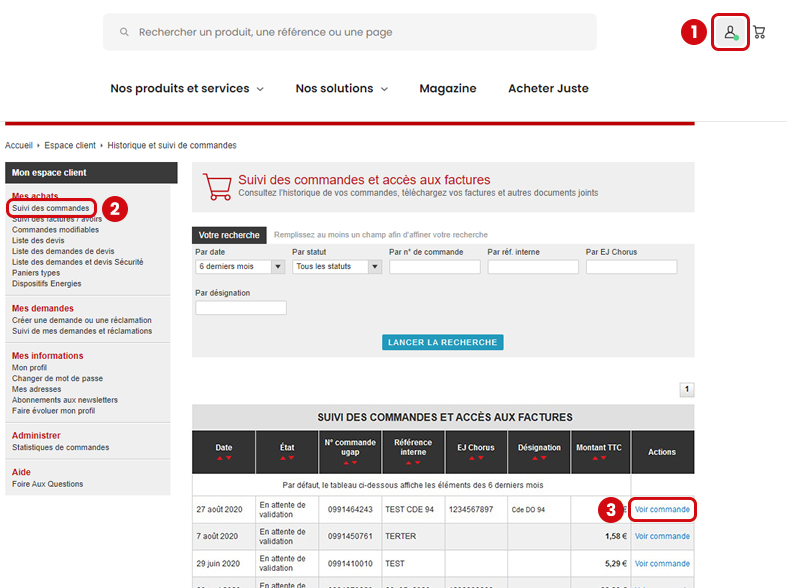787x588 pixels.
Task: Focus the "Par n° de commande" field
Action: (x=435, y=267)
